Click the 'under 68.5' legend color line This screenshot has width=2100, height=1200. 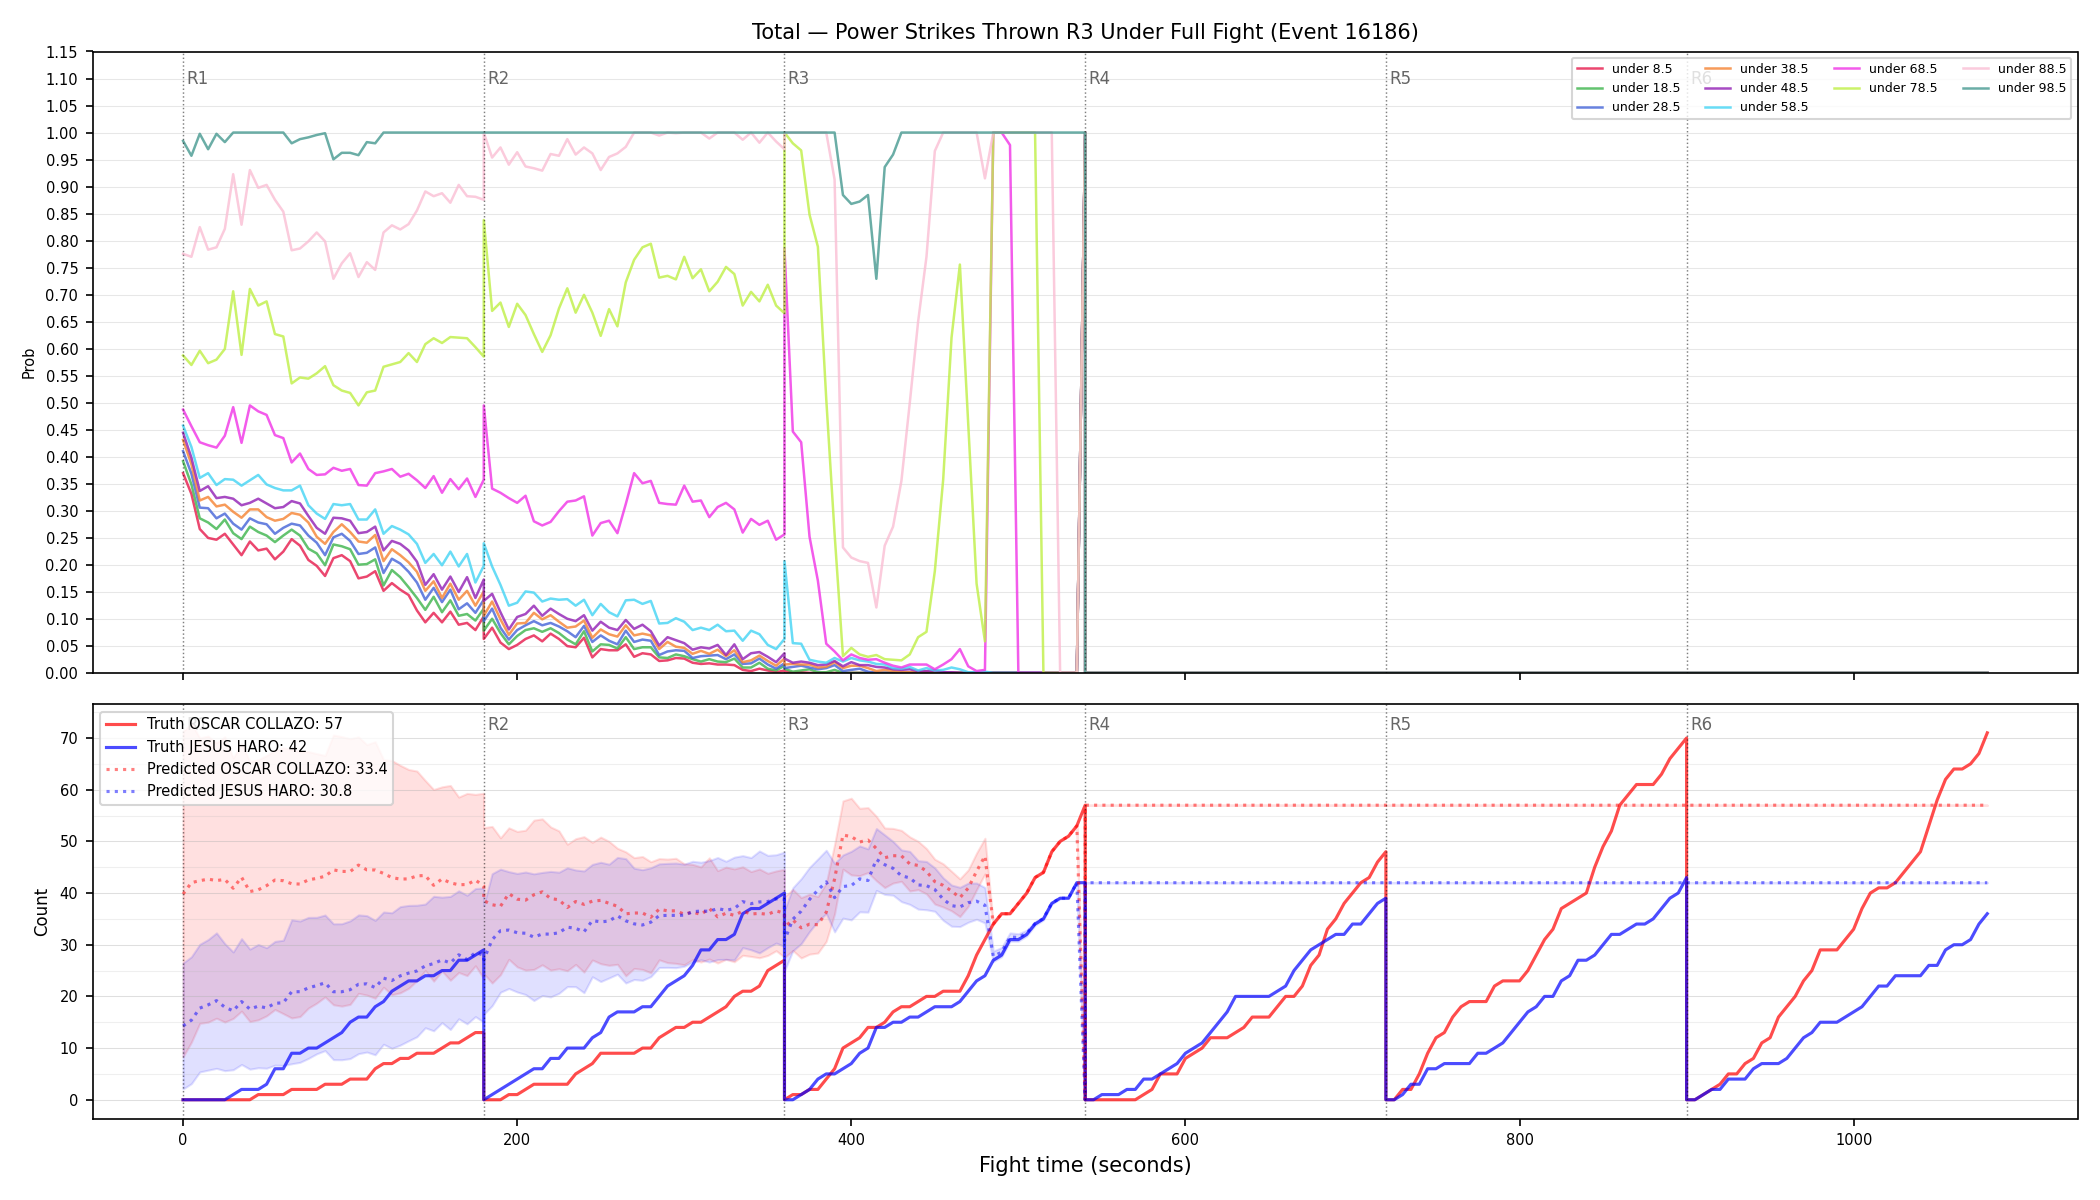coord(1847,69)
